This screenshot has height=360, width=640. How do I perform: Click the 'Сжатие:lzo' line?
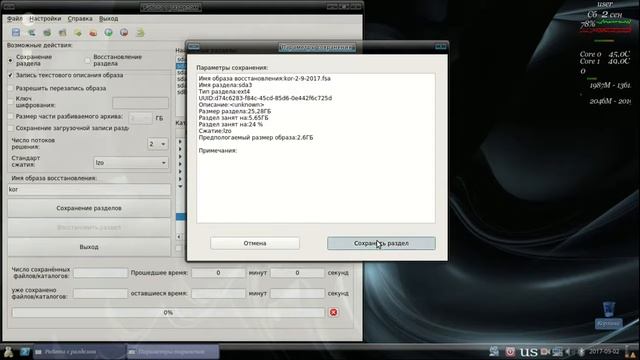click(215, 131)
